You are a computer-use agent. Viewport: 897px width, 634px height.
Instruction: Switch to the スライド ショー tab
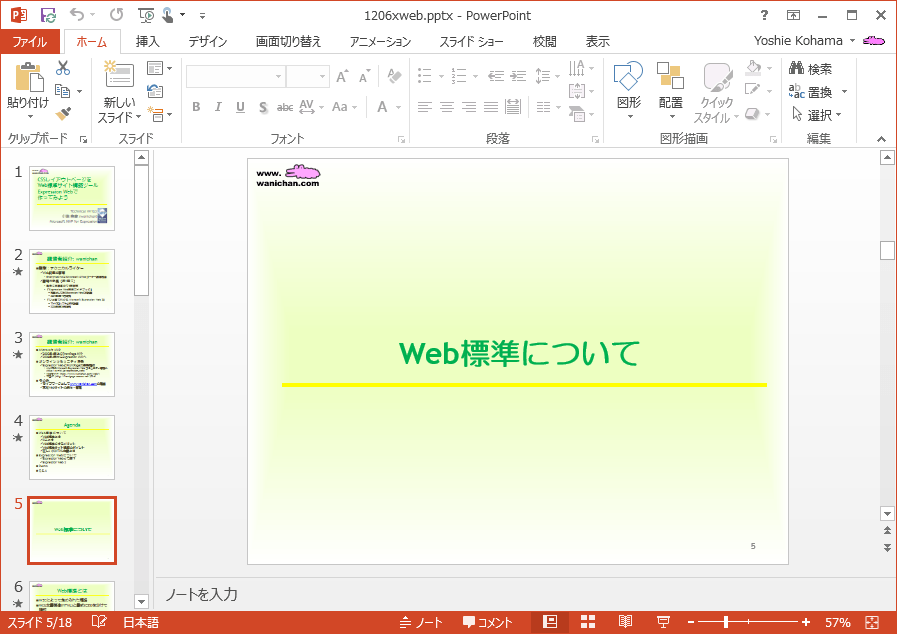click(x=471, y=41)
